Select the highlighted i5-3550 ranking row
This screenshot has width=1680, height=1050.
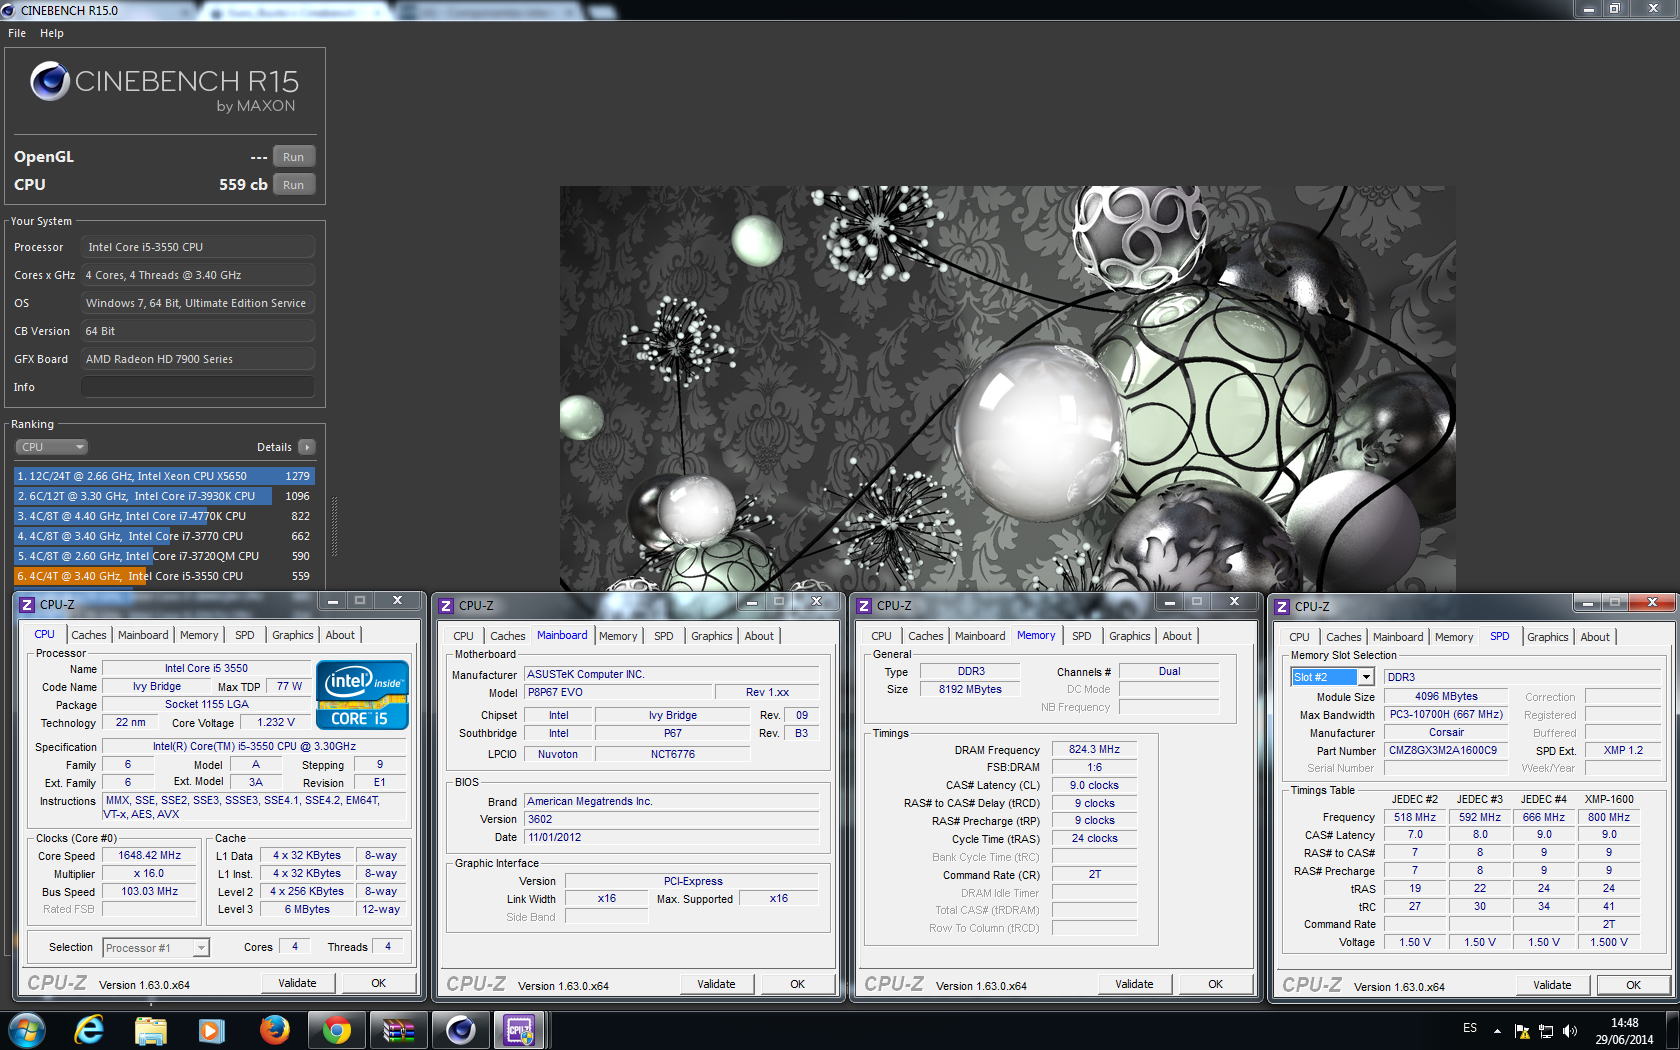point(164,576)
